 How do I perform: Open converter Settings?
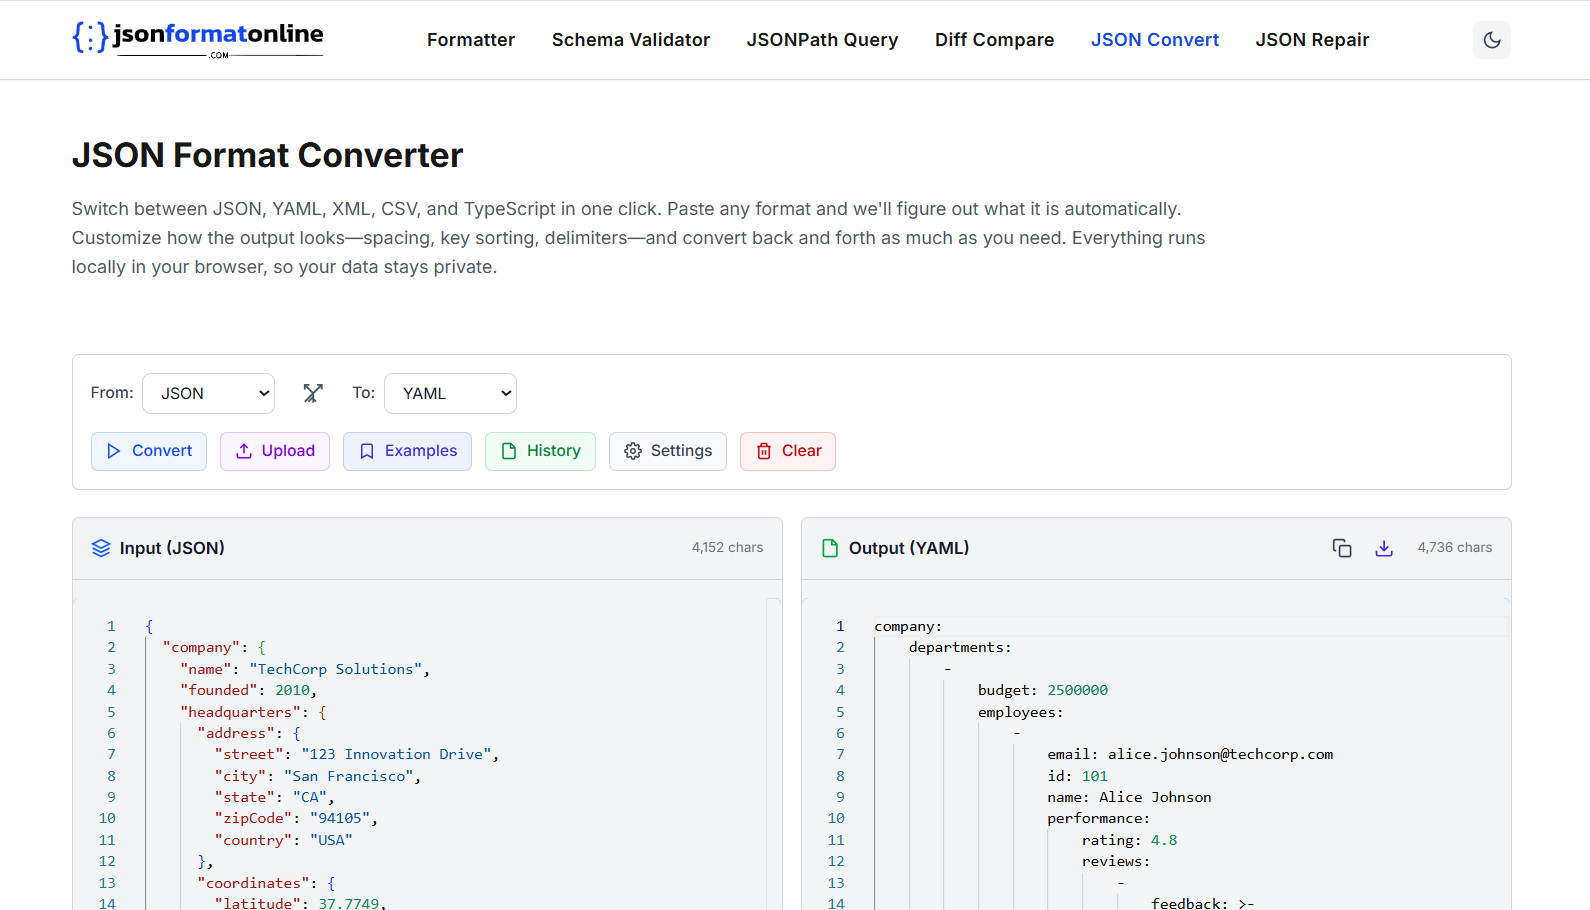(x=668, y=451)
